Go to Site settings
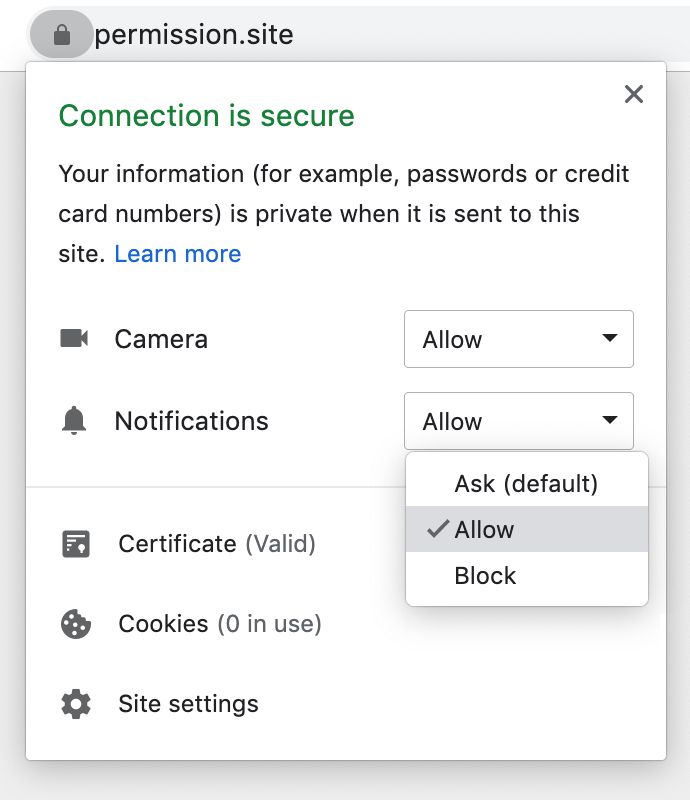The width and height of the screenshot is (690, 800). click(188, 704)
